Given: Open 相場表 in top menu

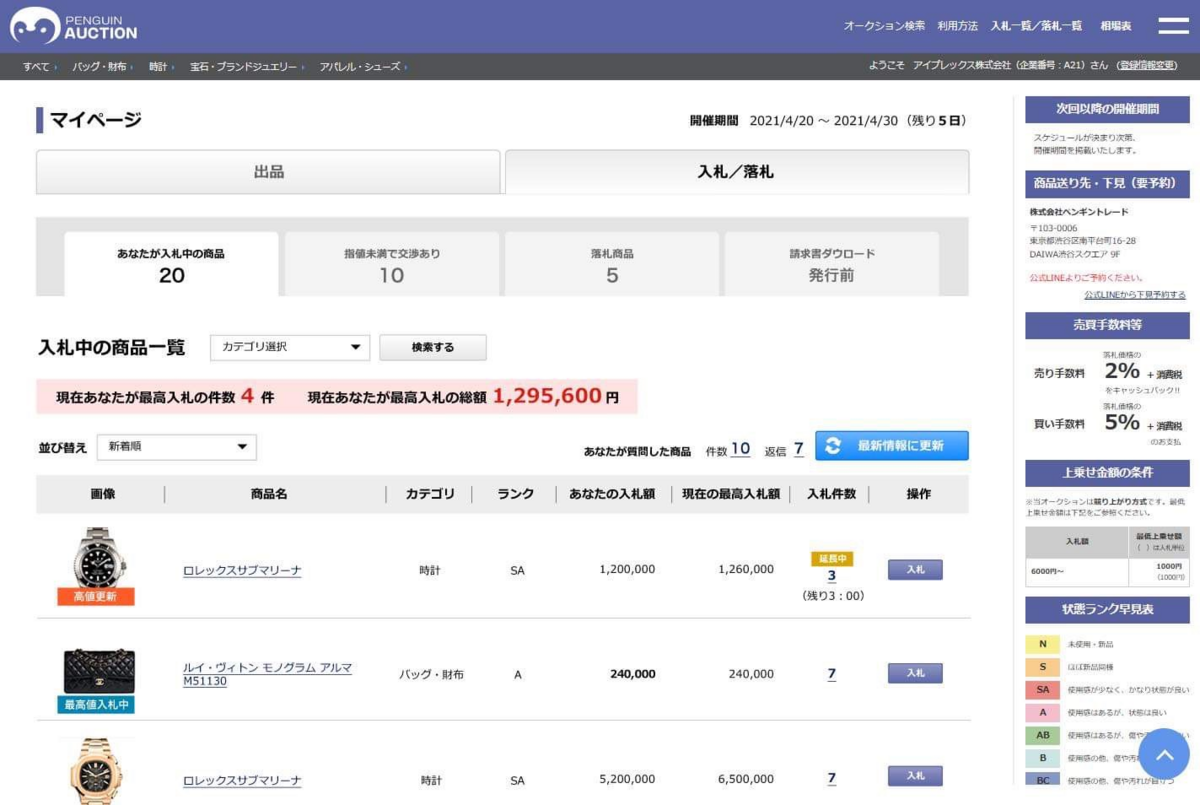Looking at the screenshot, I should [x=1115, y=26].
